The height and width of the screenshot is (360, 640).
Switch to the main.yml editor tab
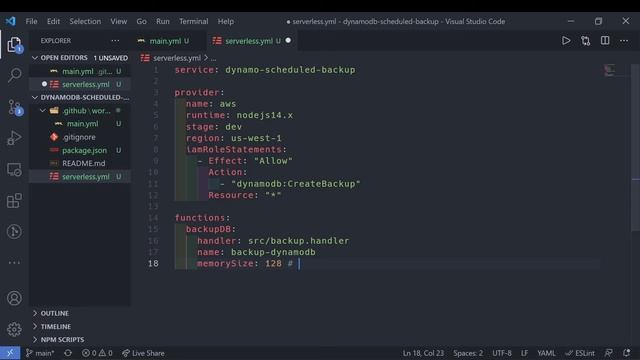pyautogui.click(x=168, y=41)
